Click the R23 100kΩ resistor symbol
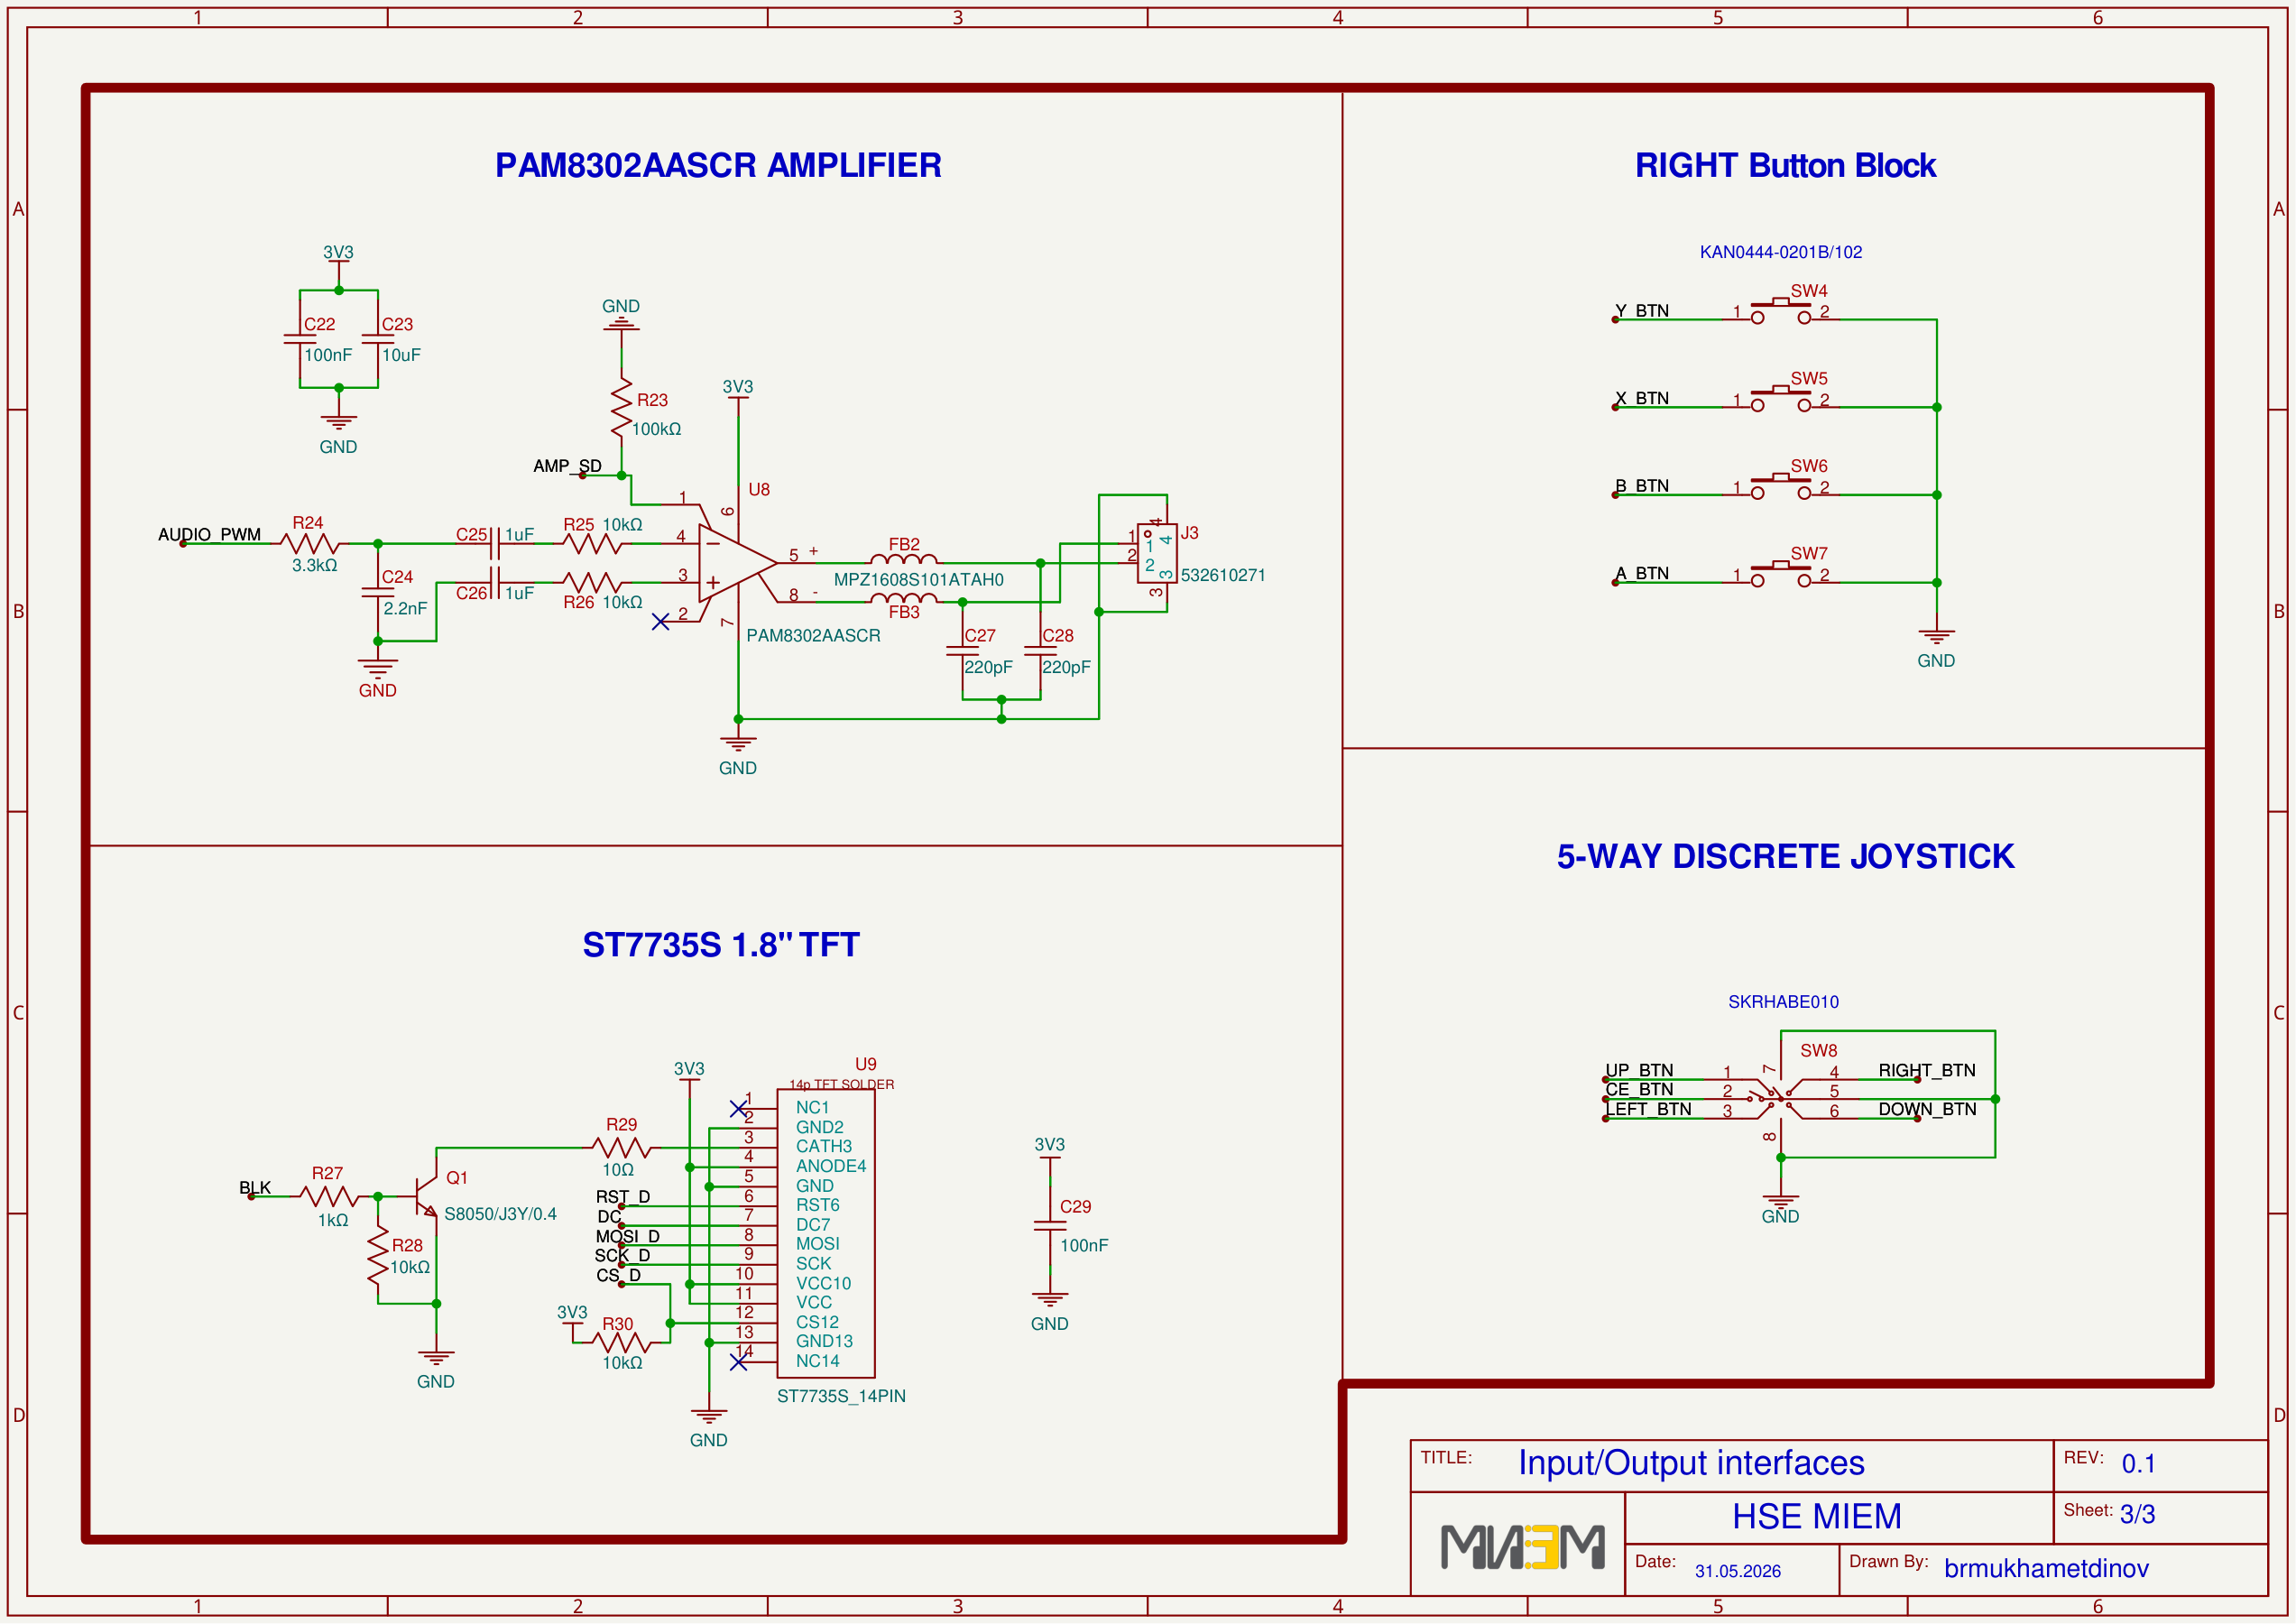The width and height of the screenshot is (2296, 1624). 621,407
